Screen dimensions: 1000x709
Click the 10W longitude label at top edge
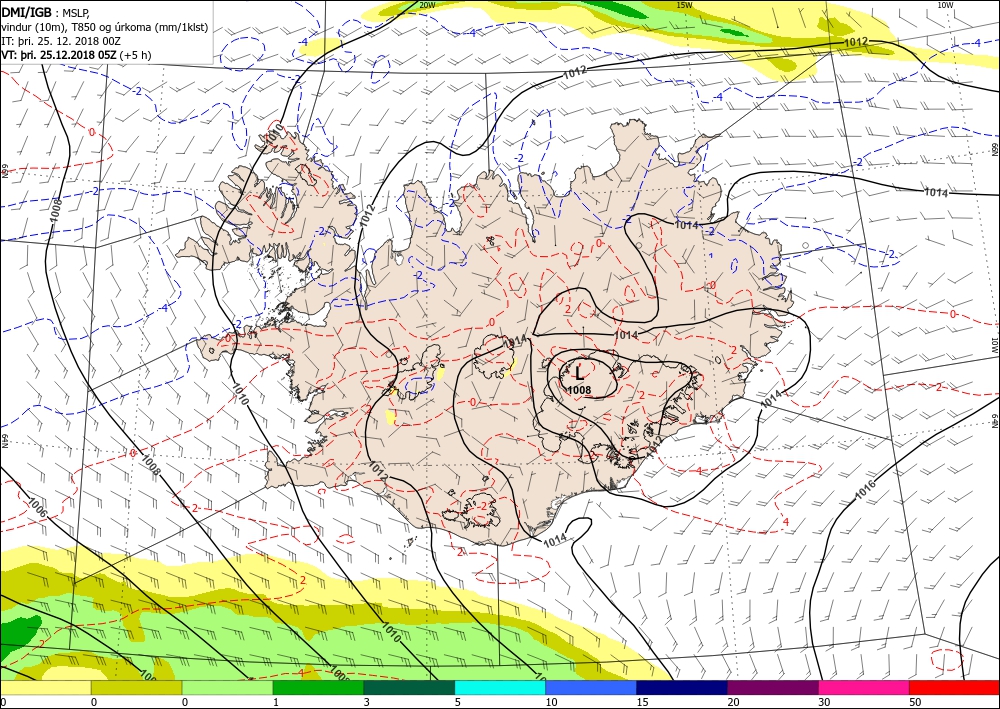point(945,5)
